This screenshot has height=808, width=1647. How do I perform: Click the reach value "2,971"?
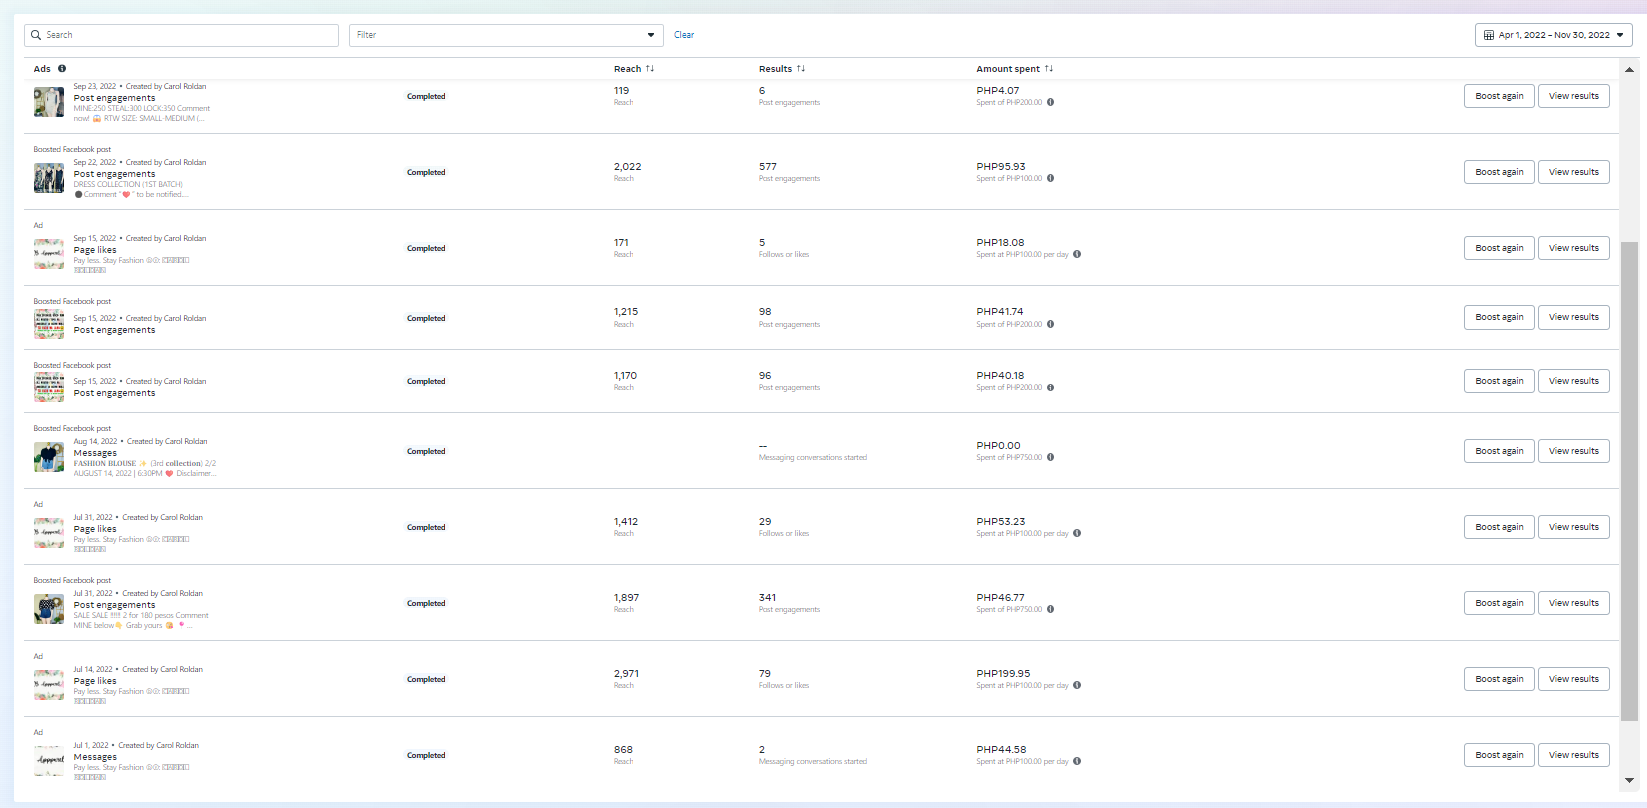tap(626, 674)
